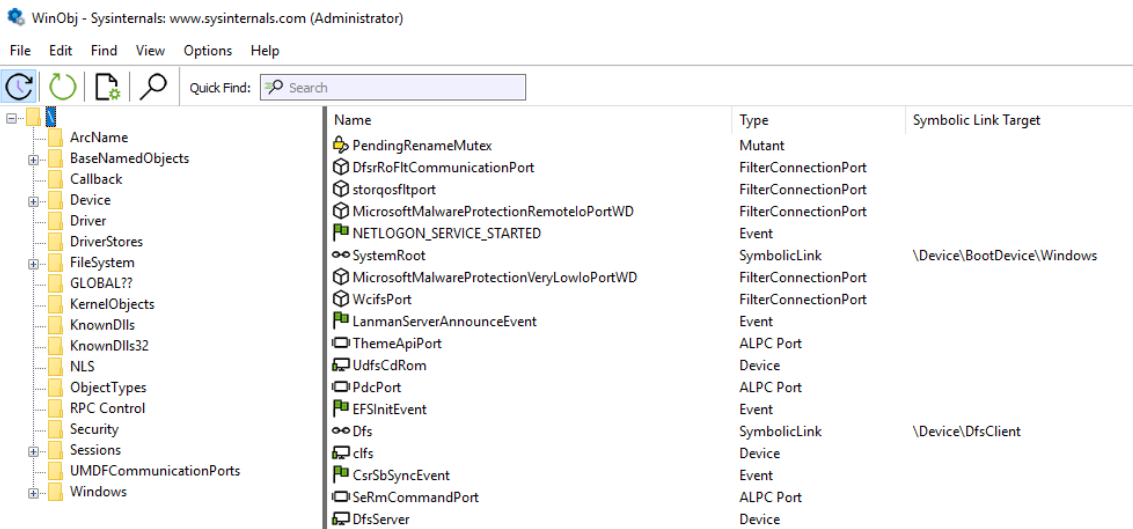Select the Security tree folder
This screenshot has height=529, width=1133.
(94, 429)
